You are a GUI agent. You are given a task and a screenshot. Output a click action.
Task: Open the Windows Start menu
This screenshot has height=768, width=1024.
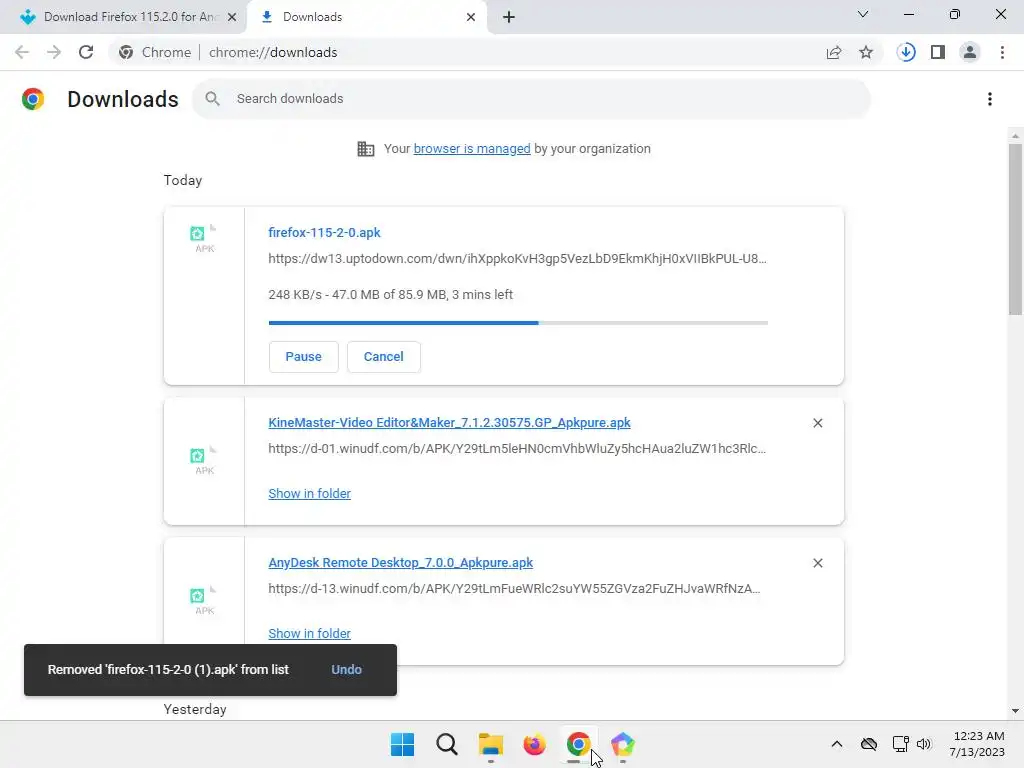coord(402,744)
